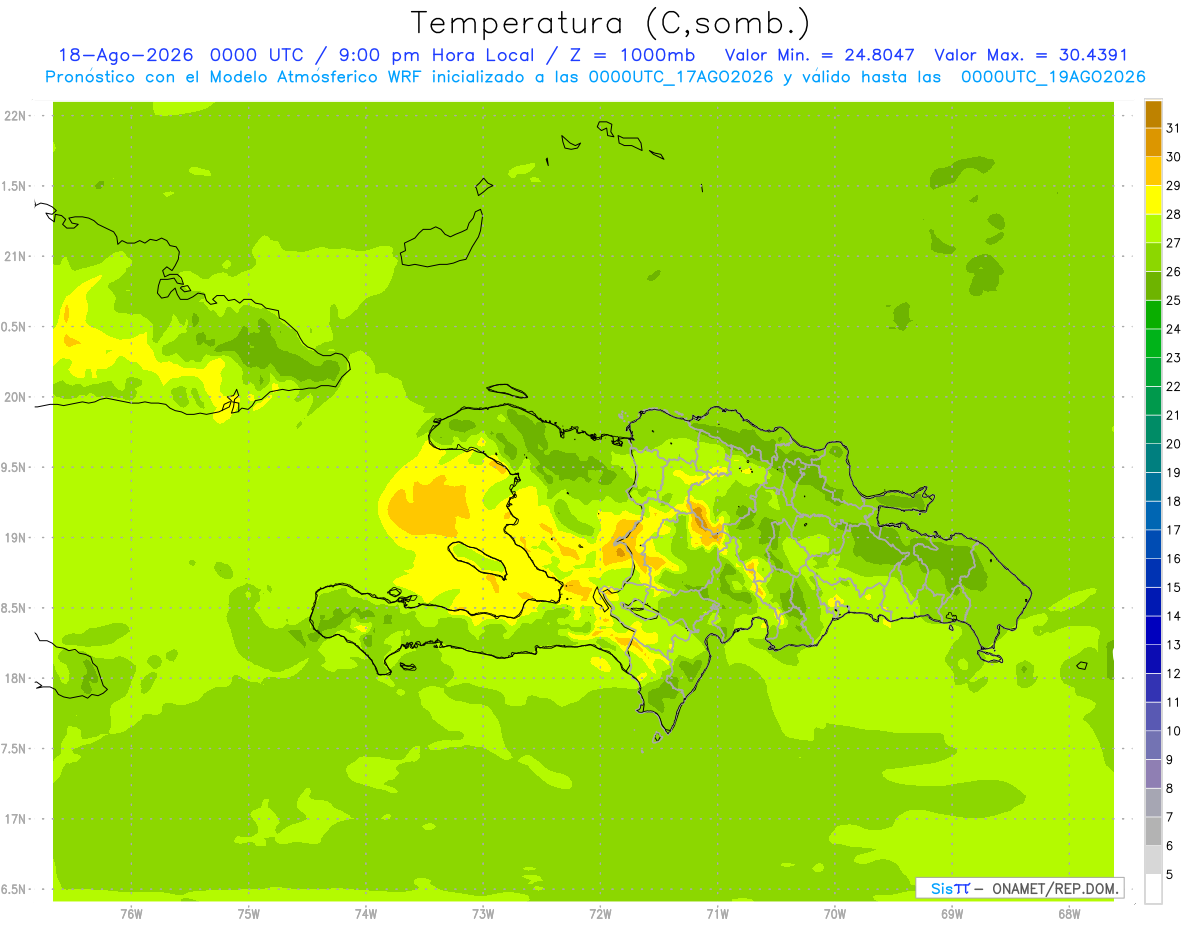Image resolution: width=1200 pixels, height=927 pixels.
Task: Pick the light orange swatch between 29 and 30
Action: [1153, 172]
